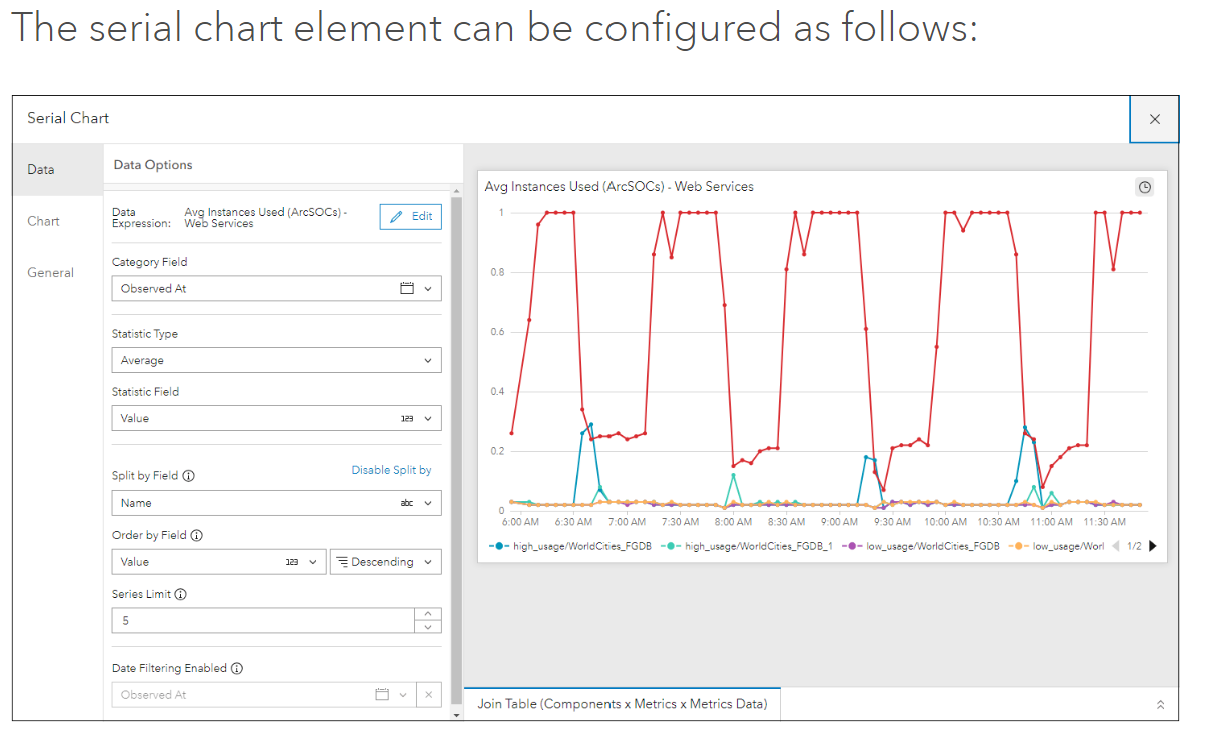Open the Descending sort order dropdown
Screen dimensions: 1216x742
(x=430, y=561)
